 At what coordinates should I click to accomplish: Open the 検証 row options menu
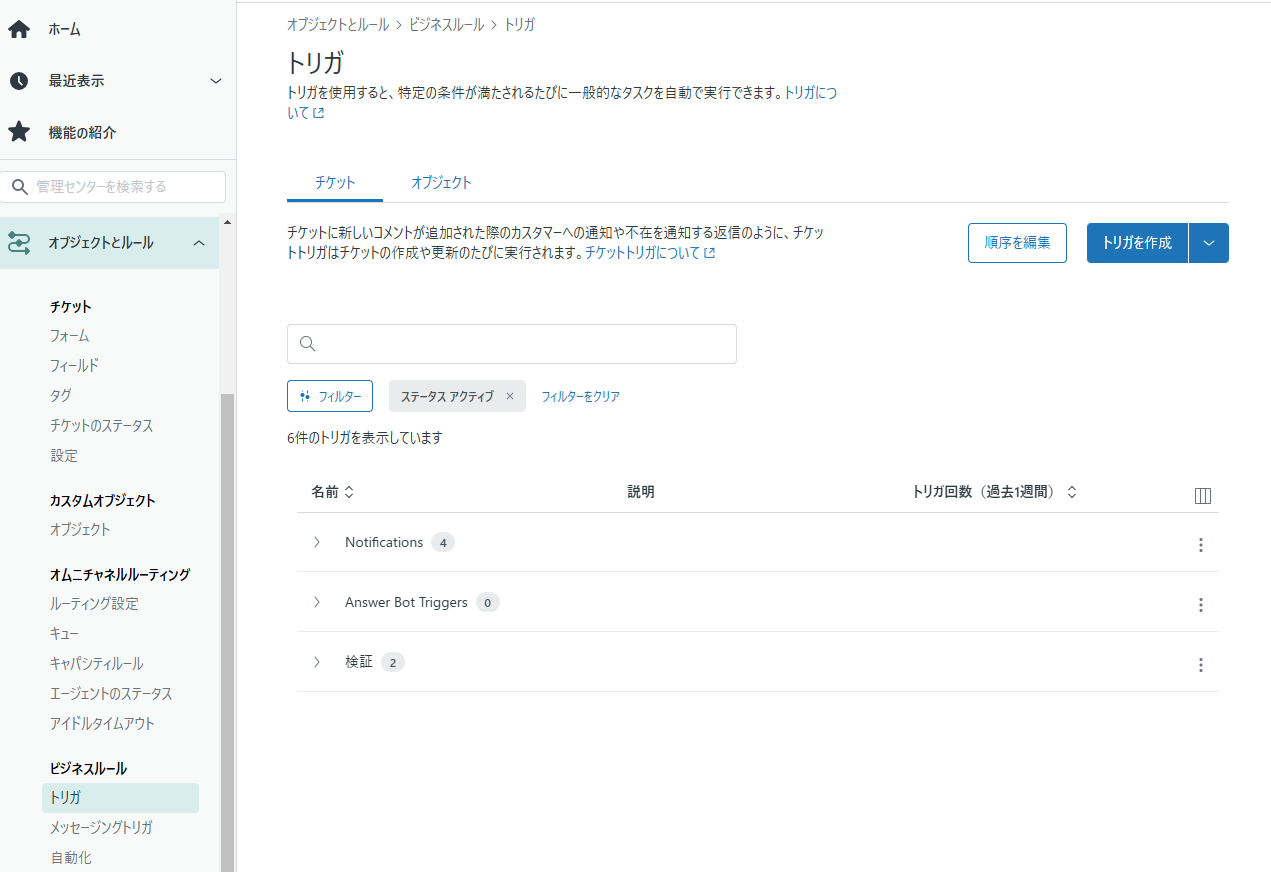pos(1201,665)
